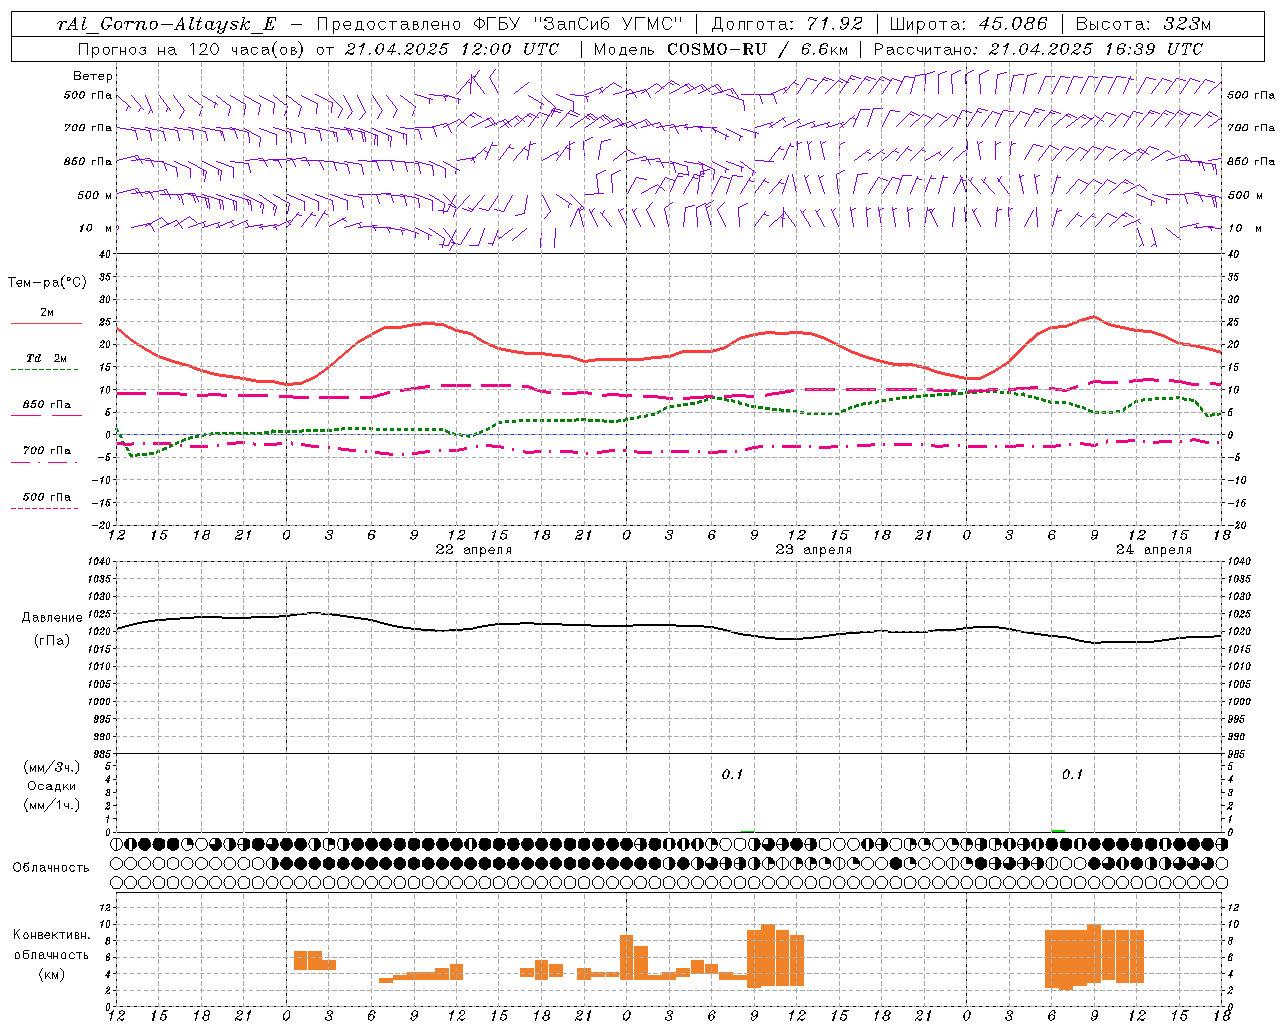Click the 0.1 precipitation value on 23 апреля
This screenshot has width=1280, height=1024.
[x=733, y=775]
